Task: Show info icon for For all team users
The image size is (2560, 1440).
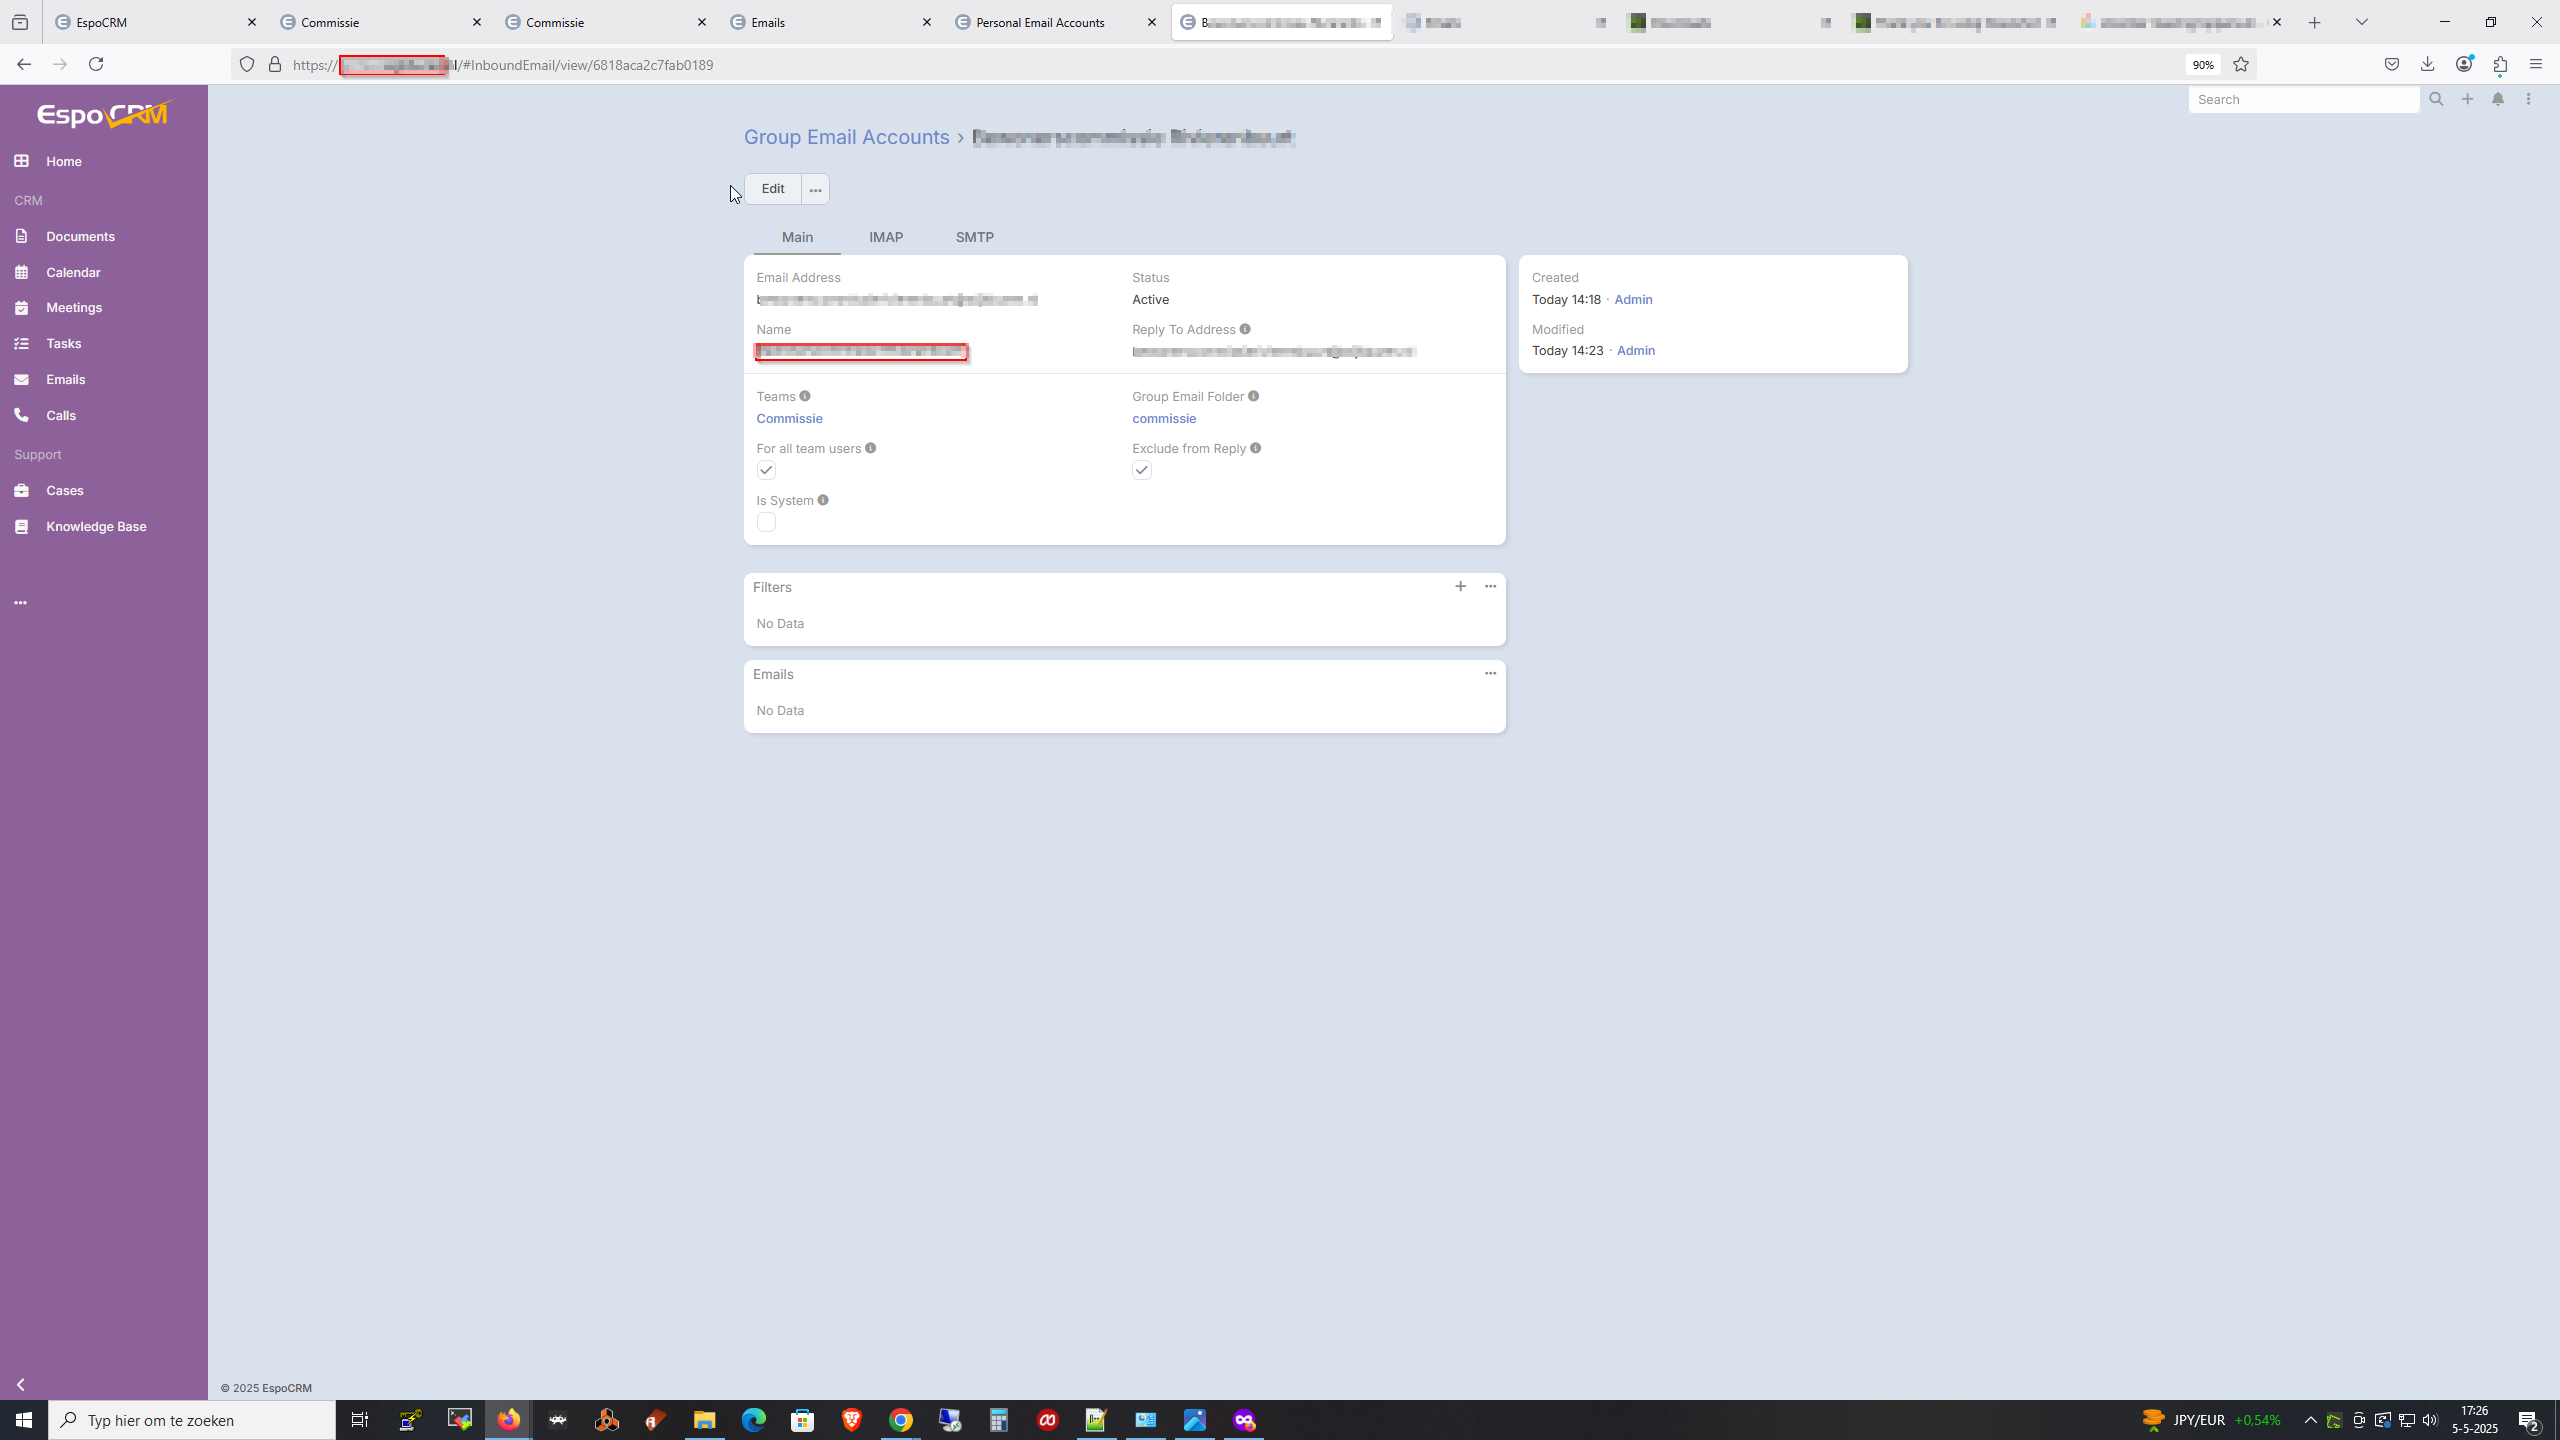Action: point(871,448)
